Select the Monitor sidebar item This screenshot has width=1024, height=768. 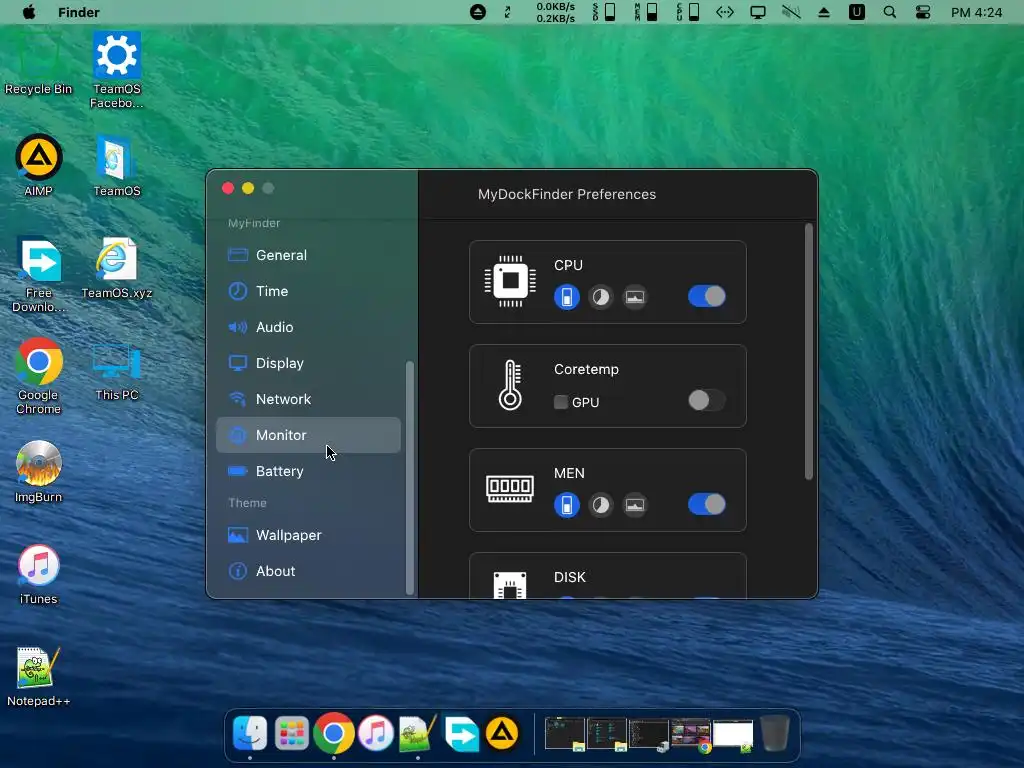[x=308, y=435]
